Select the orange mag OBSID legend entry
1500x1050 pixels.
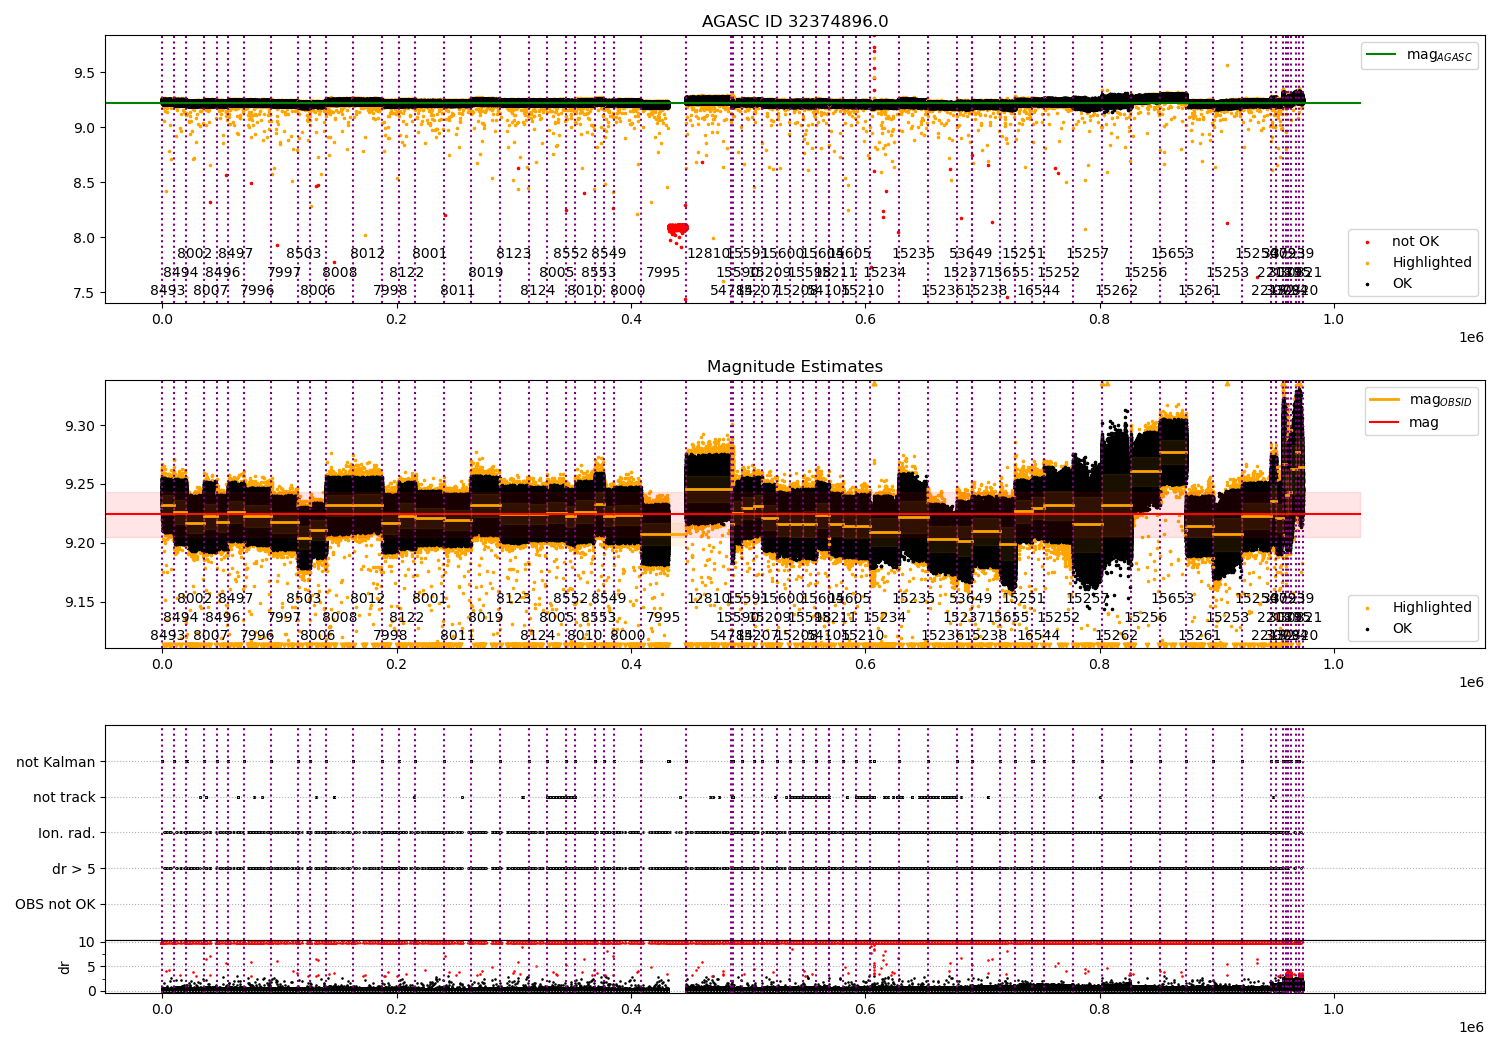click(1421, 400)
